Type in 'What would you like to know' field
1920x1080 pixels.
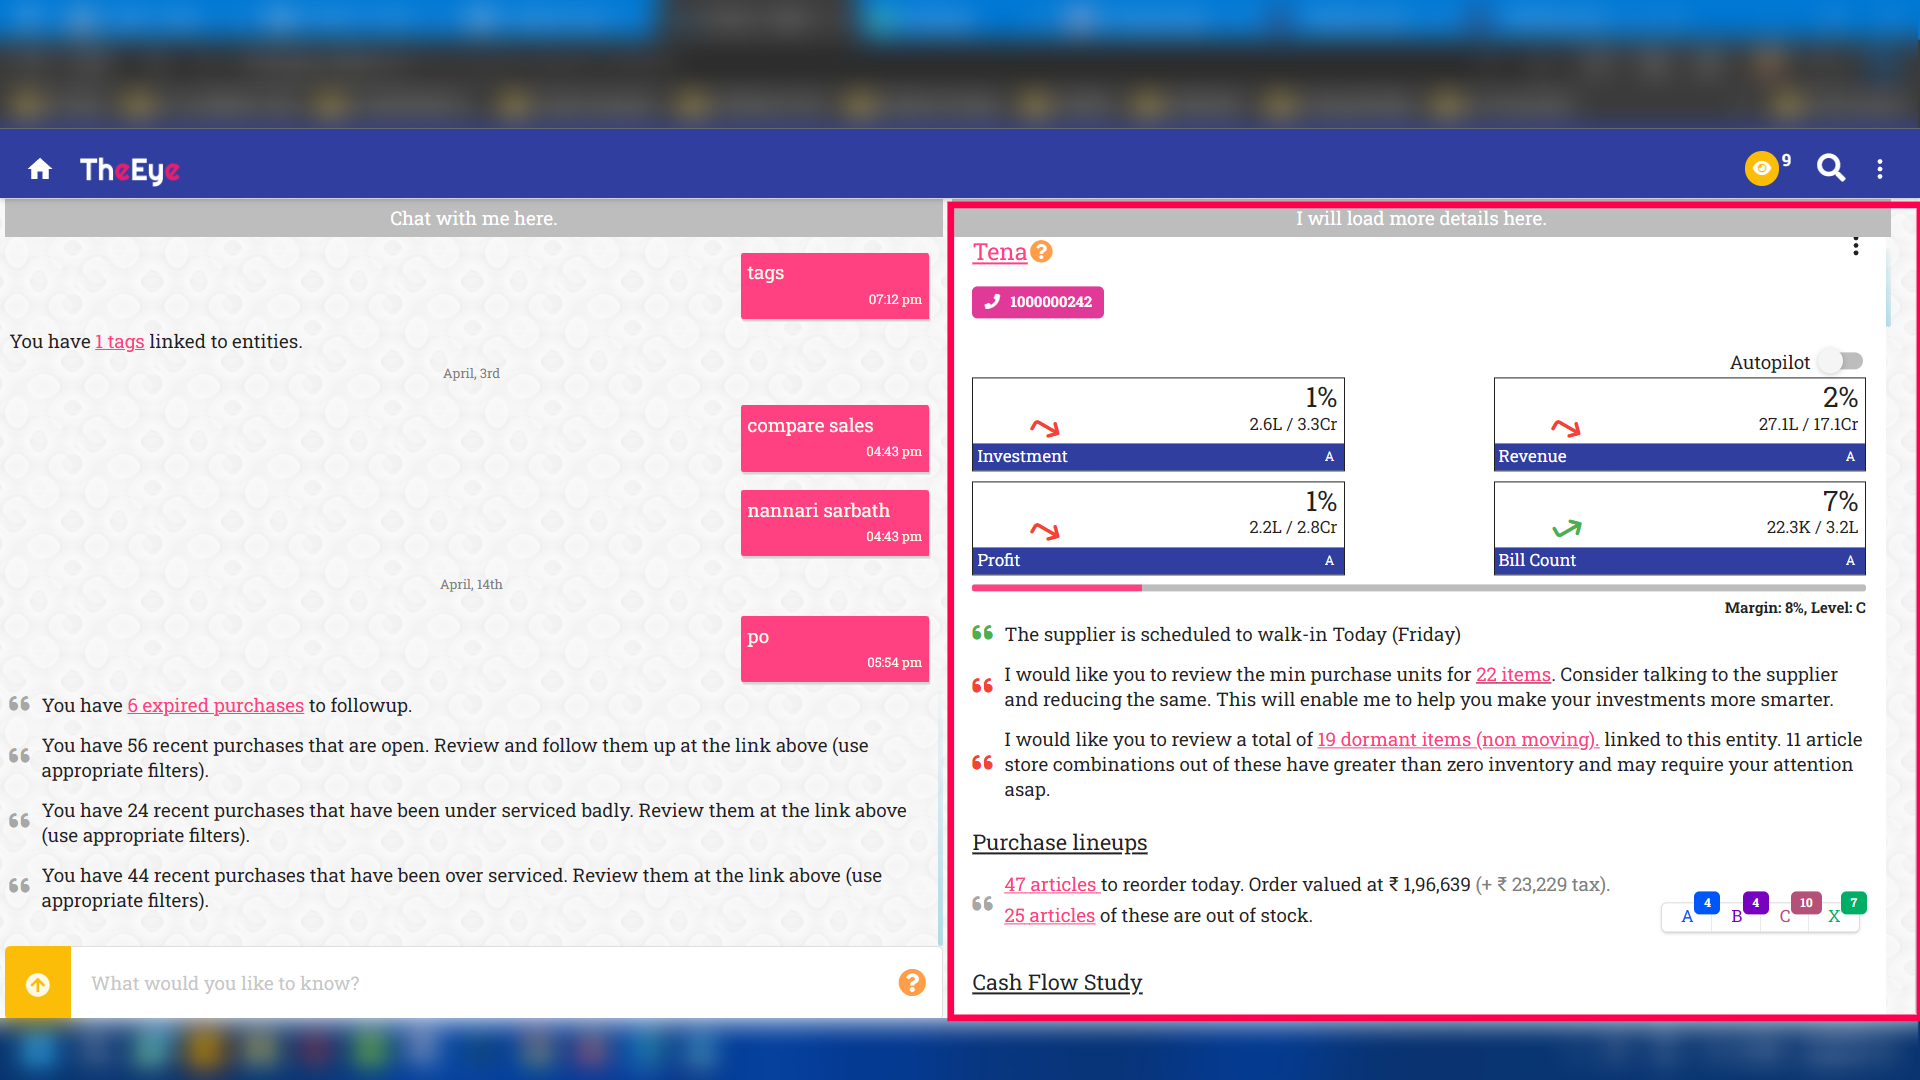(x=480, y=984)
